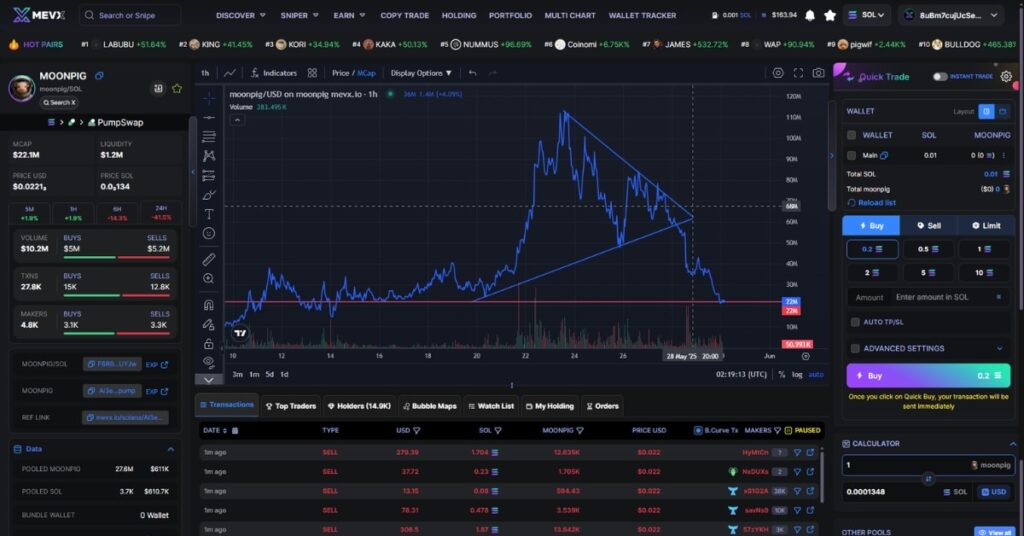Take a chart snapshot with camera icon
Screen dimensions: 1024x536
pyautogui.click(x=818, y=73)
